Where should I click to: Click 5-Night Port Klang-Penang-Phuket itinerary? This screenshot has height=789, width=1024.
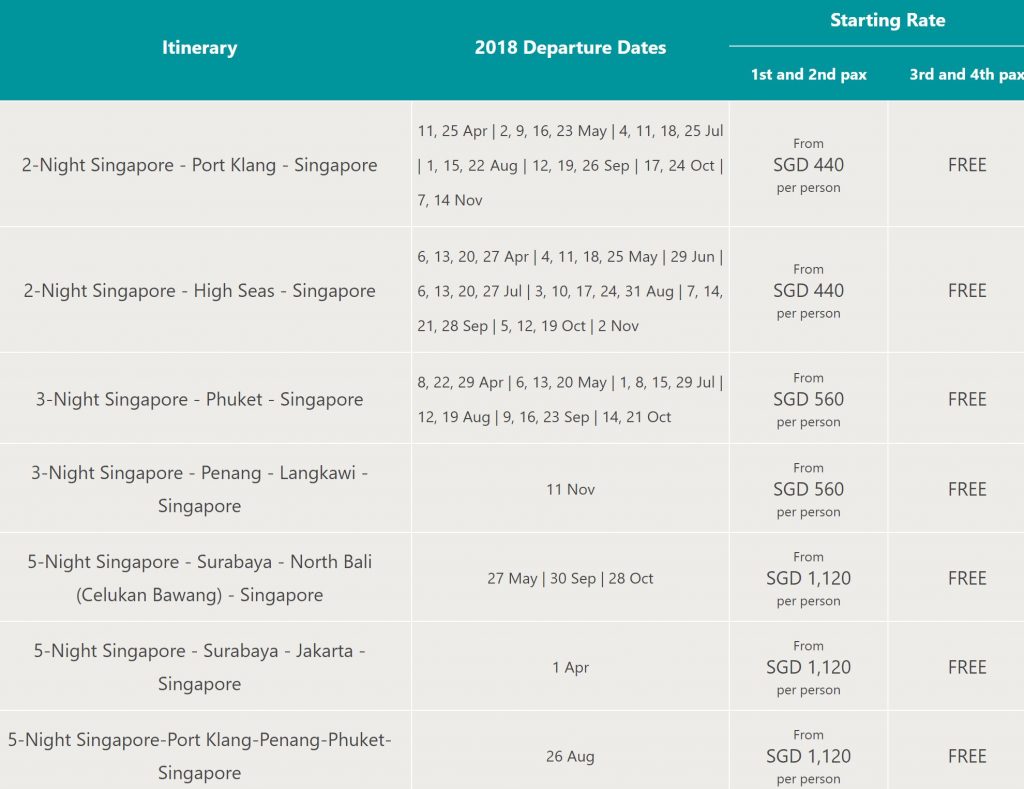200,756
